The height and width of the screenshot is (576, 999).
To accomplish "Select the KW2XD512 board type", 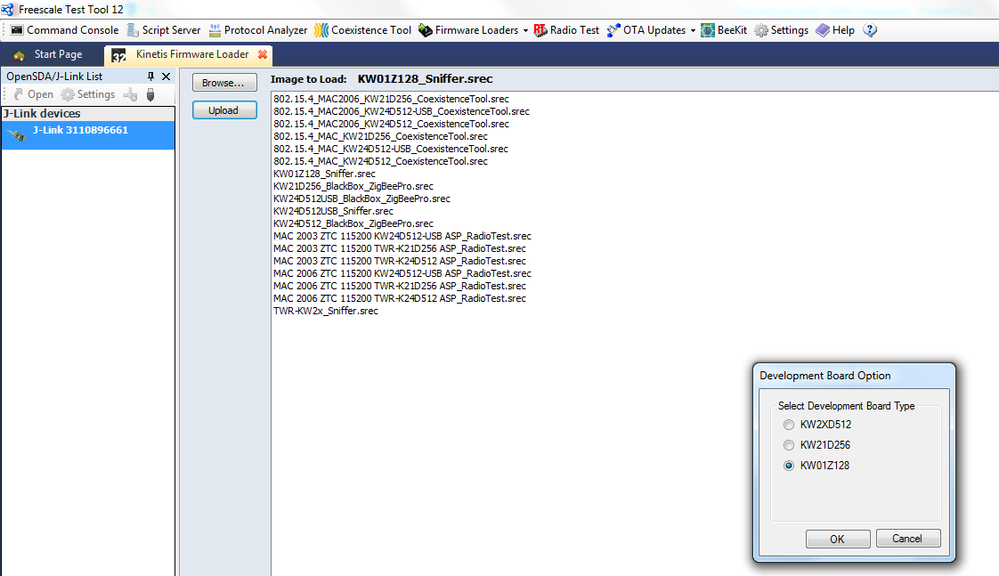I will tap(817, 424).
